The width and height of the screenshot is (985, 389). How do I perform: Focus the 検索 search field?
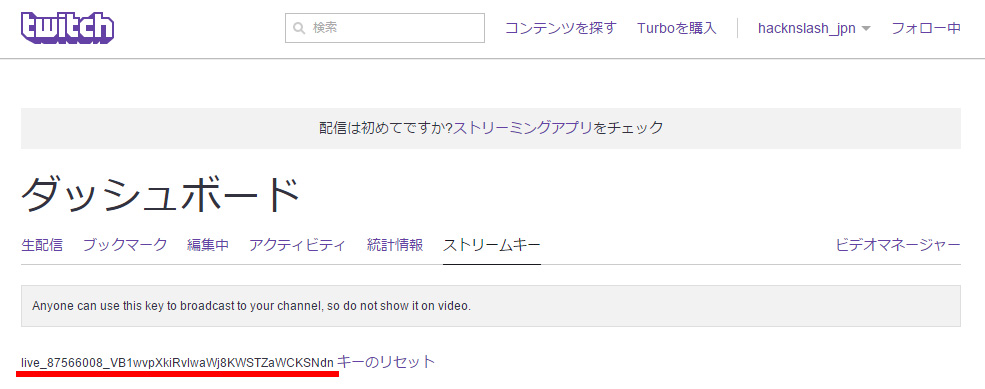pyautogui.click(x=384, y=28)
